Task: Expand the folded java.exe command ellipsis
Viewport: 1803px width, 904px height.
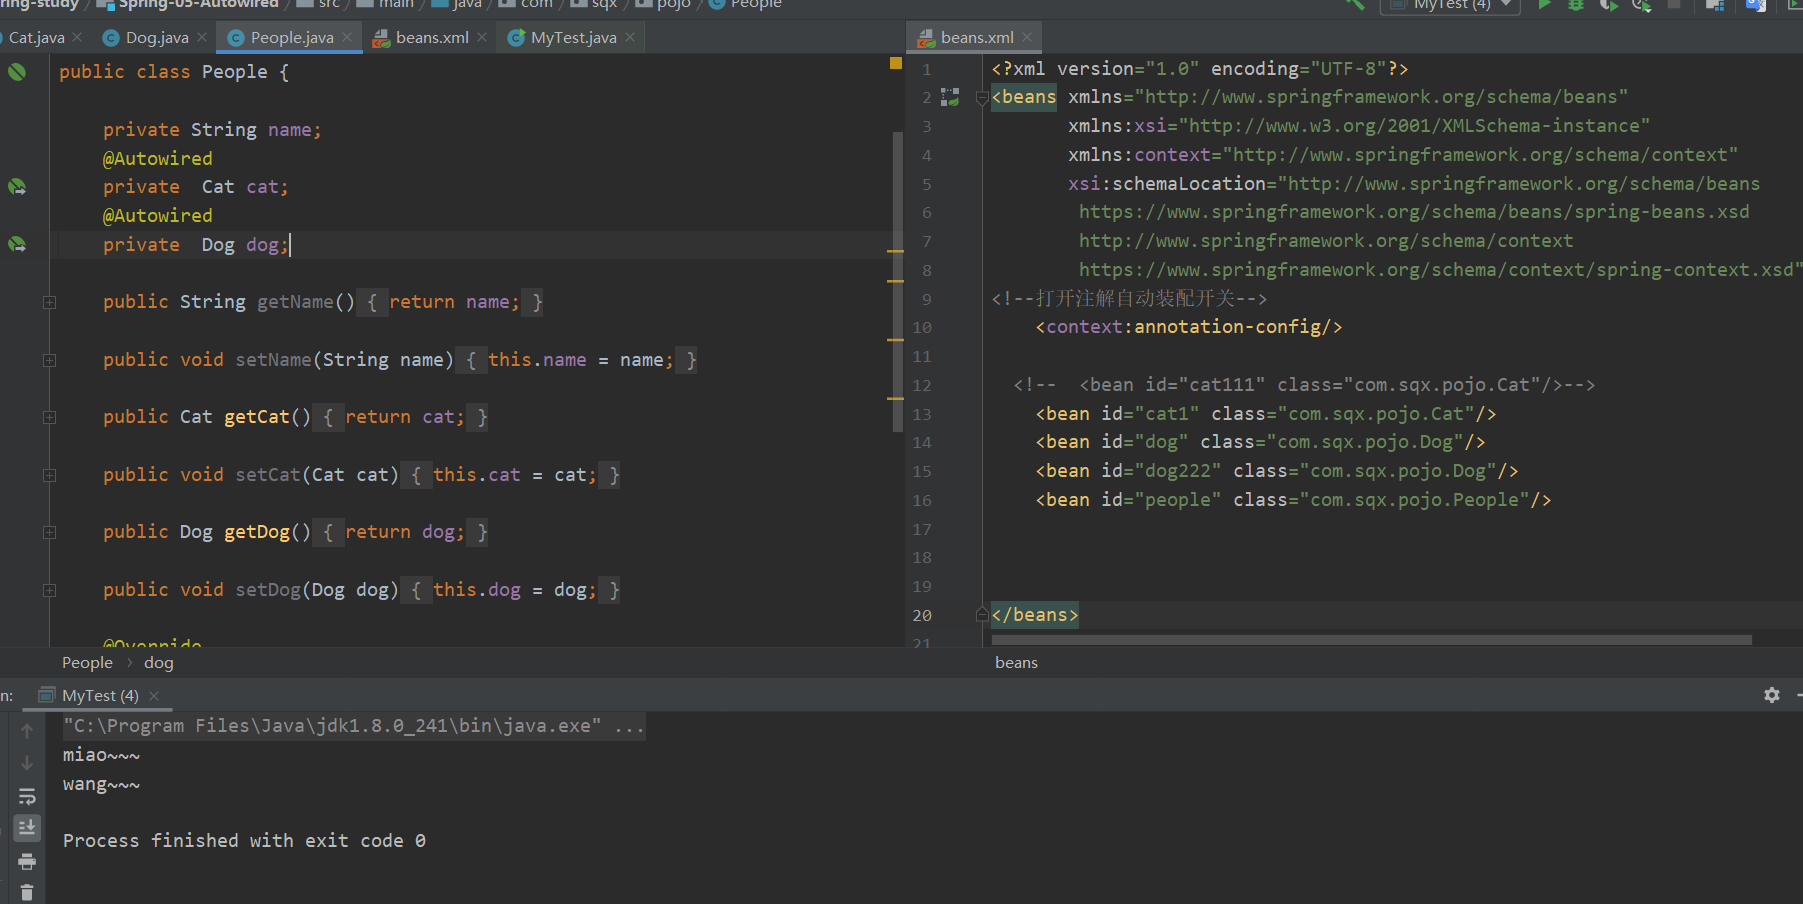Action: click(x=629, y=726)
